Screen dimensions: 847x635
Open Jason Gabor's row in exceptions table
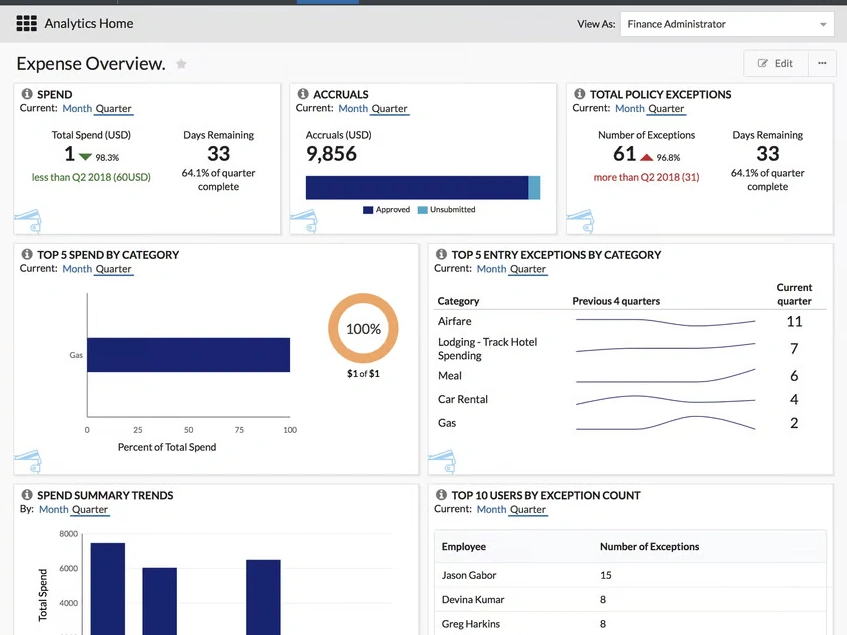(x=469, y=575)
